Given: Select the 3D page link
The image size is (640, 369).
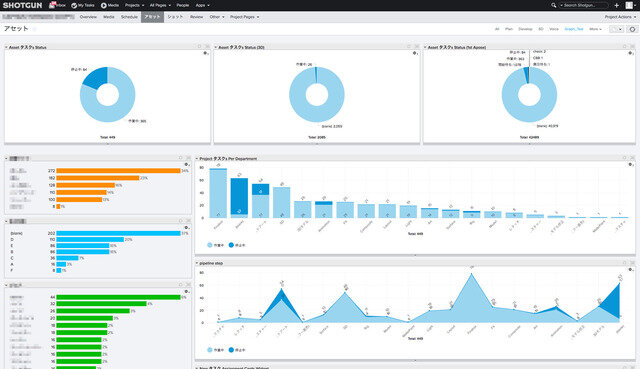Looking at the screenshot, I should click(541, 29).
